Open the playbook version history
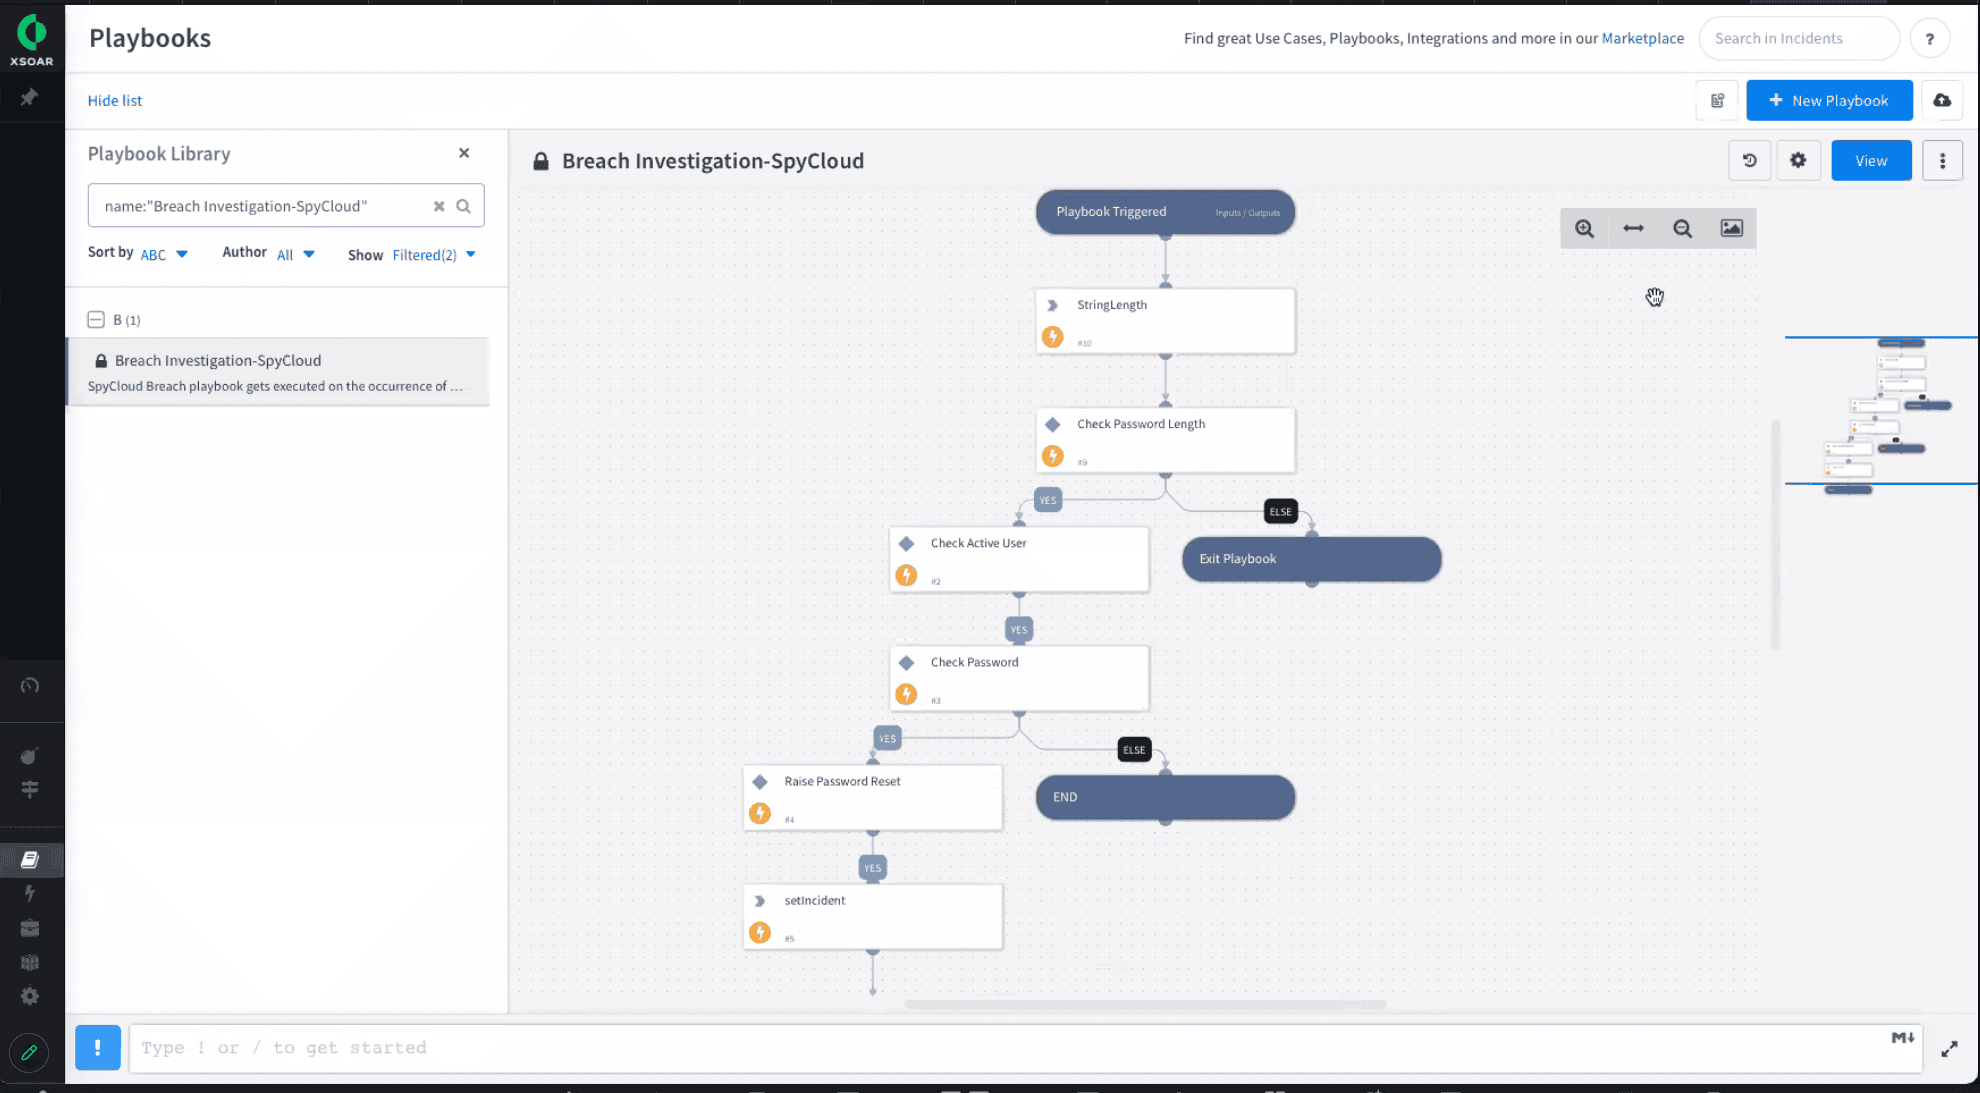This screenshot has height=1093, width=1980. tap(1749, 160)
